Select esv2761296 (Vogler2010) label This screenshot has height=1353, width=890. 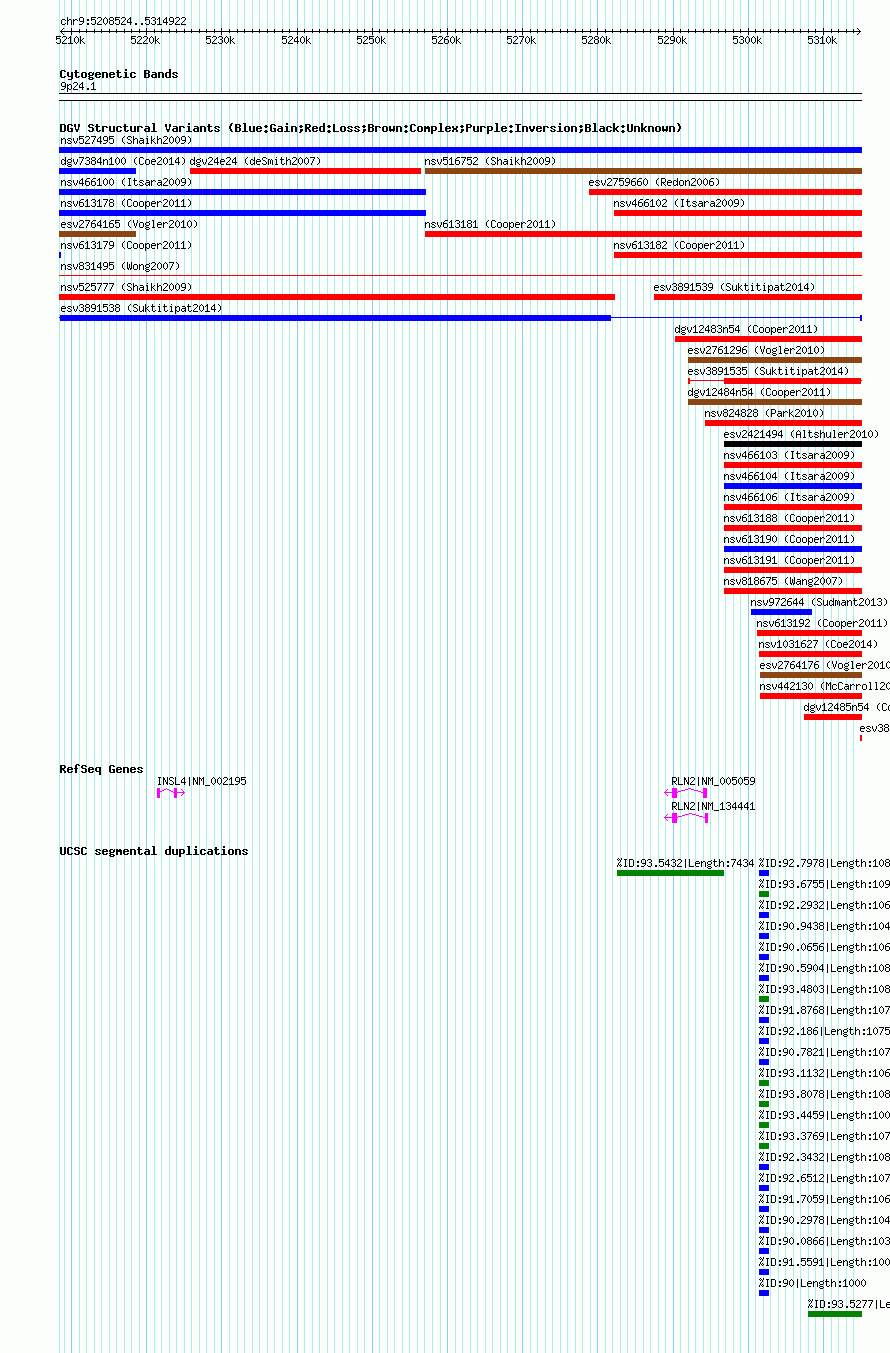(x=757, y=350)
